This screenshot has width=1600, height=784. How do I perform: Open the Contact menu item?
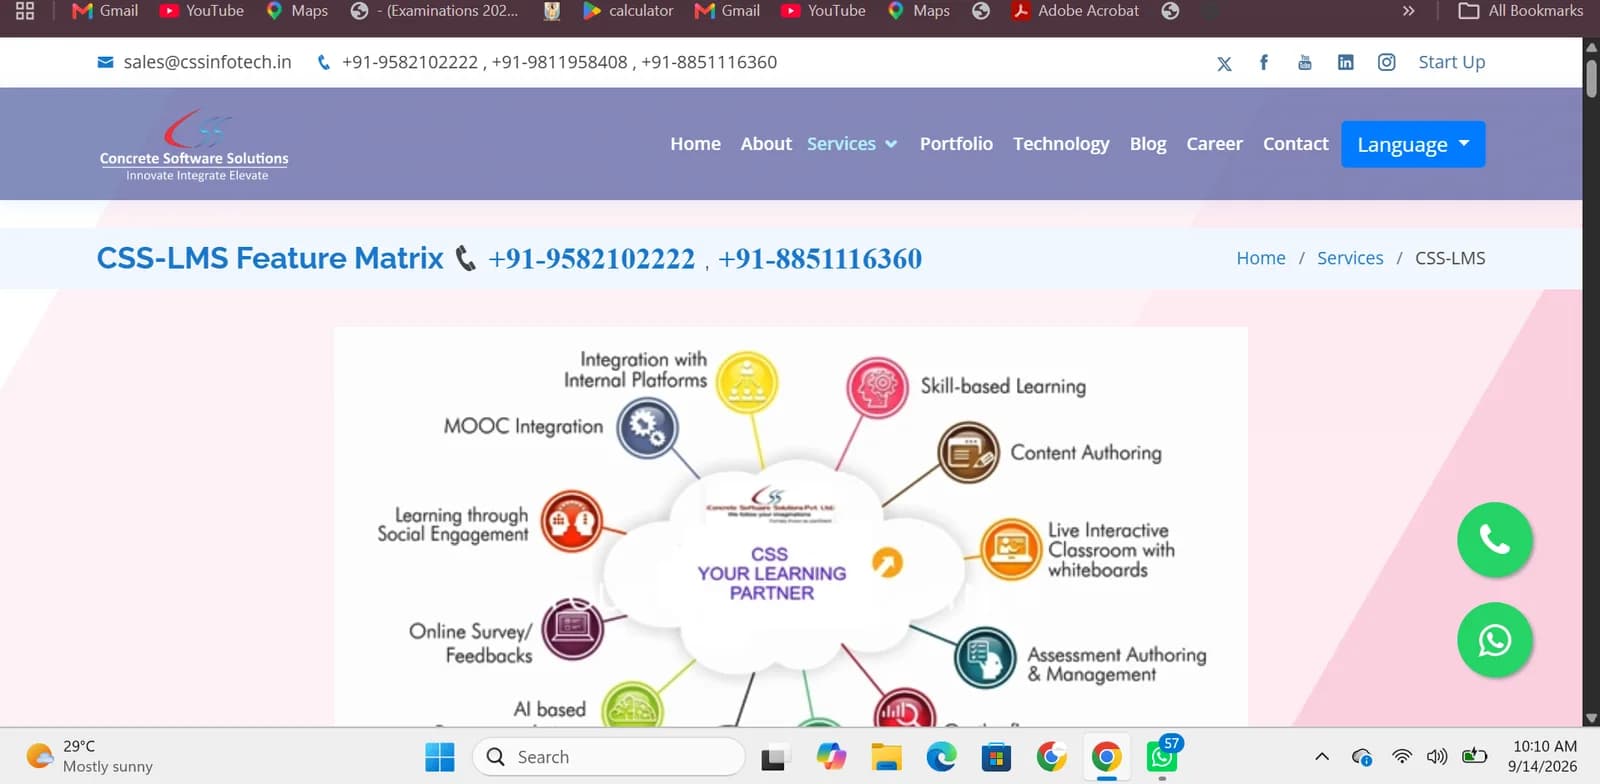tap(1295, 144)
